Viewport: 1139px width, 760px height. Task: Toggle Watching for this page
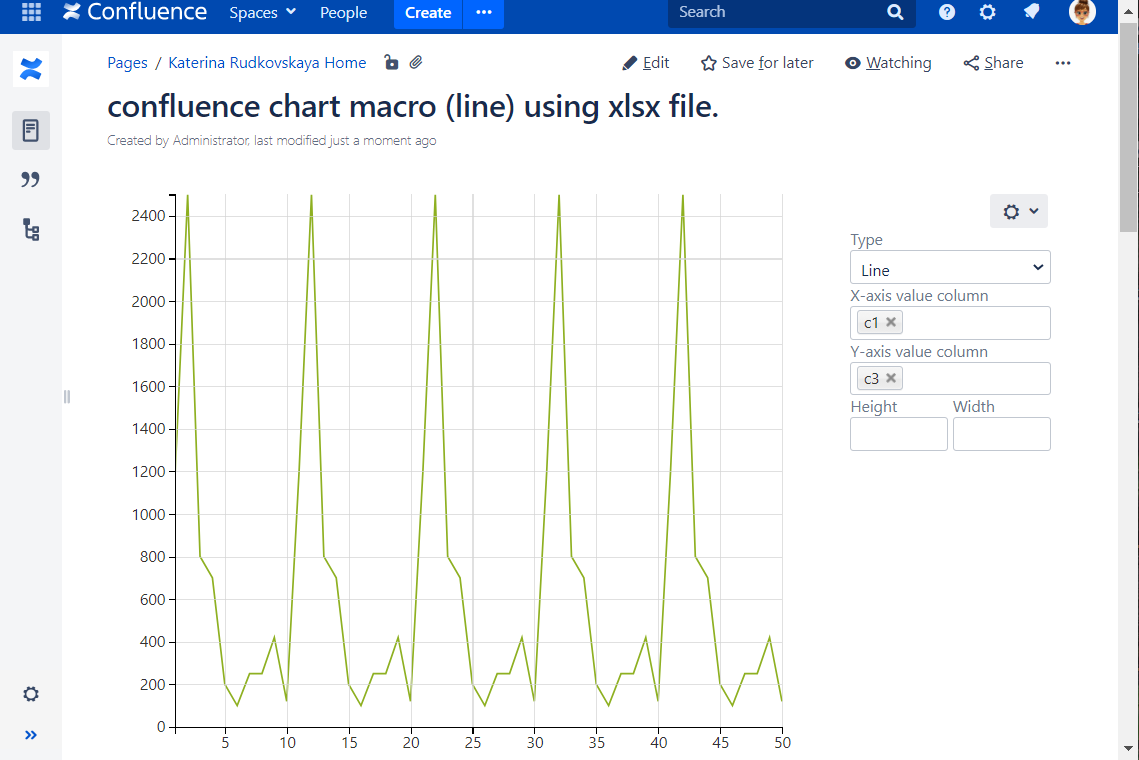pyautogui.click(x=853, y=62)
